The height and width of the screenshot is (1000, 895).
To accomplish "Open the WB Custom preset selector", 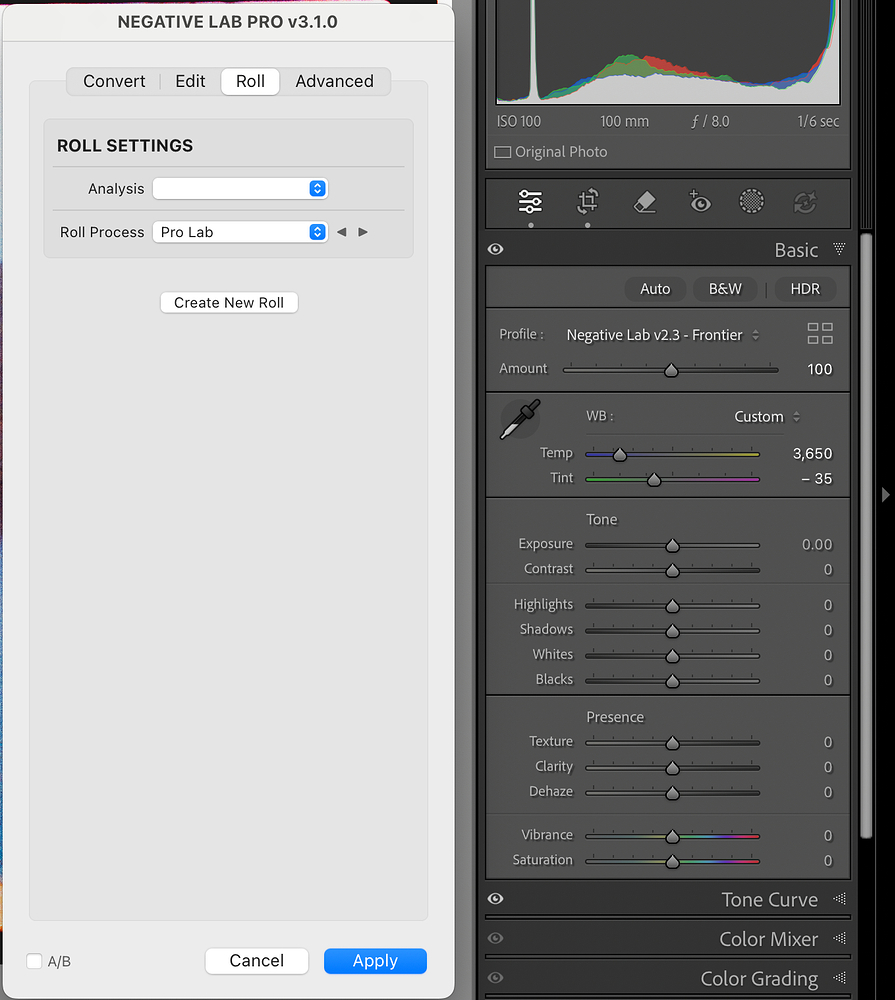I will [x=766, y=417].
